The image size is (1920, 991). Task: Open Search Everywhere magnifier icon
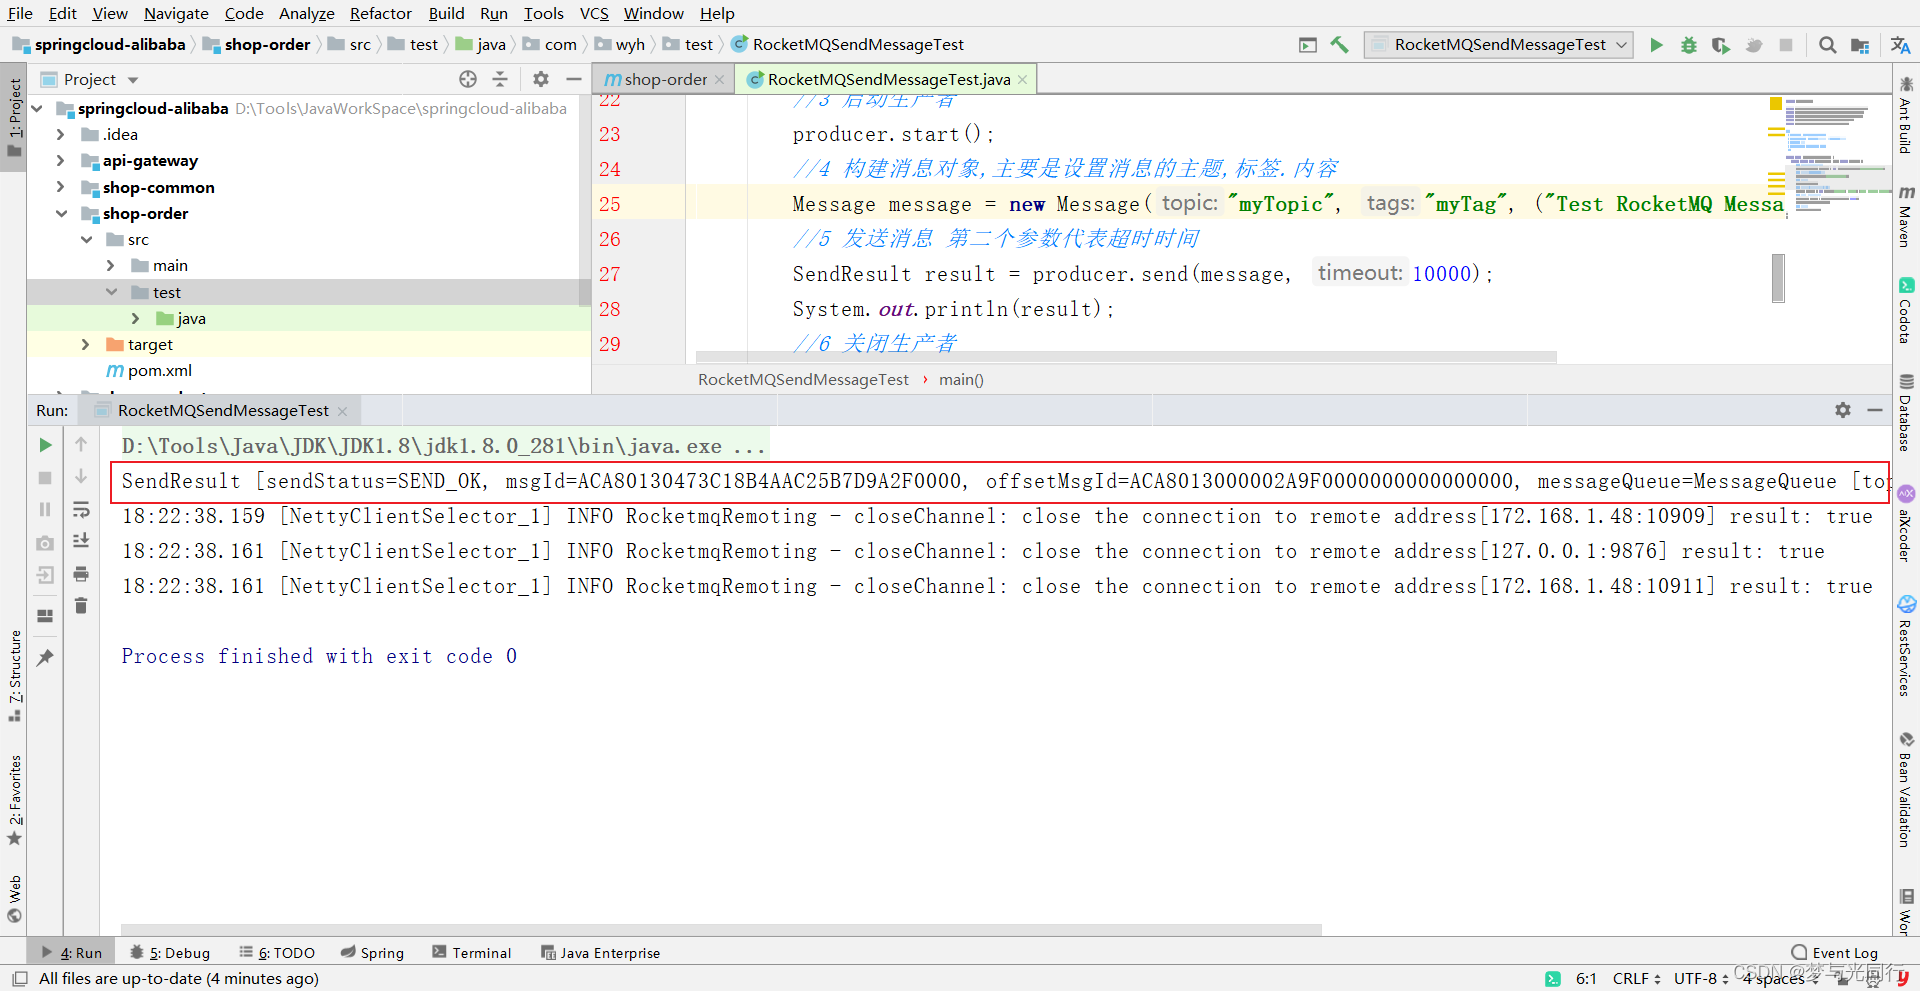tap(1827, 45)
